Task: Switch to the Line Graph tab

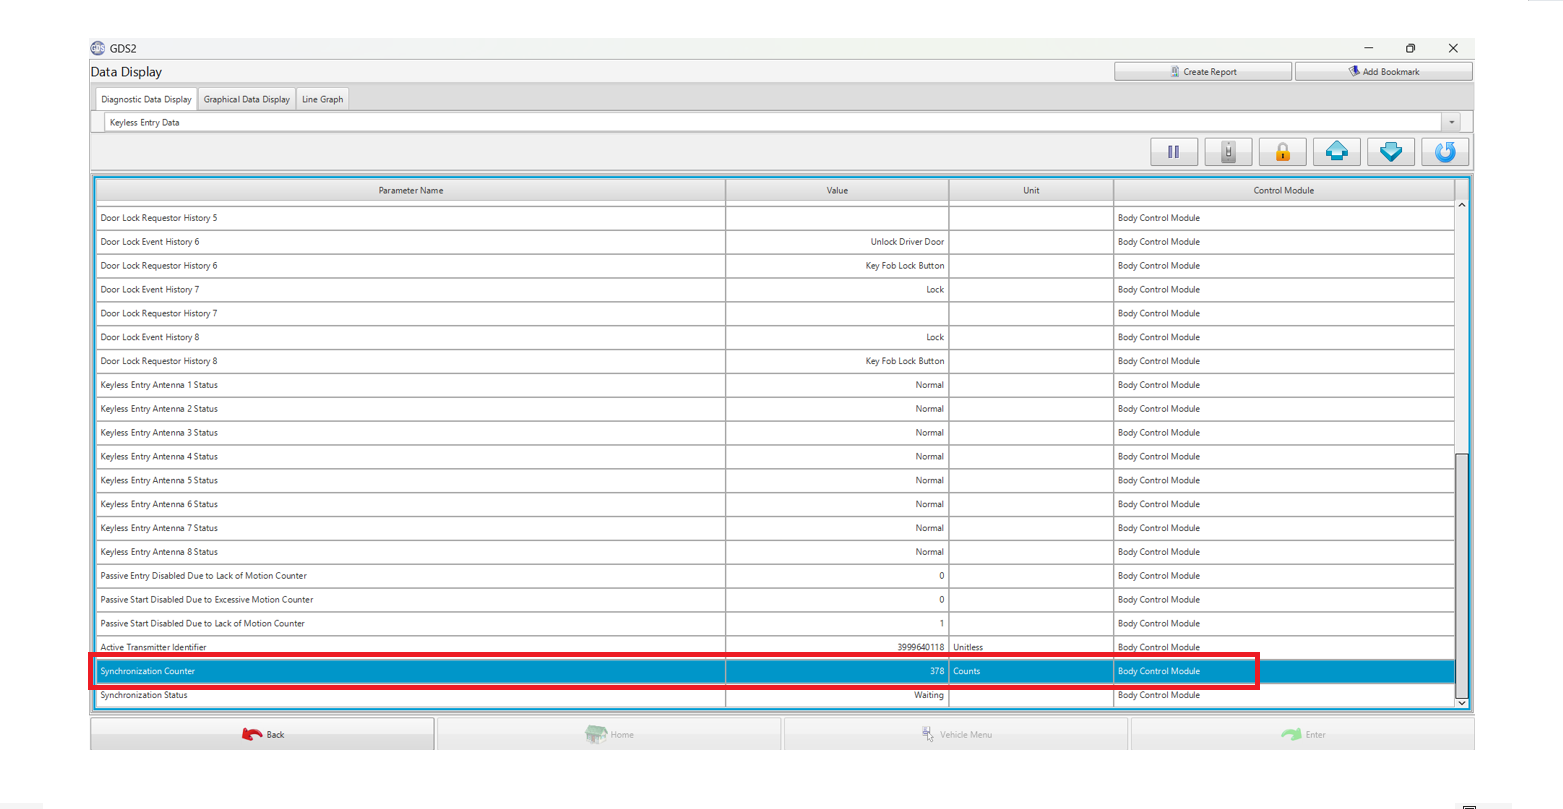Action: [x=323, y=99]
